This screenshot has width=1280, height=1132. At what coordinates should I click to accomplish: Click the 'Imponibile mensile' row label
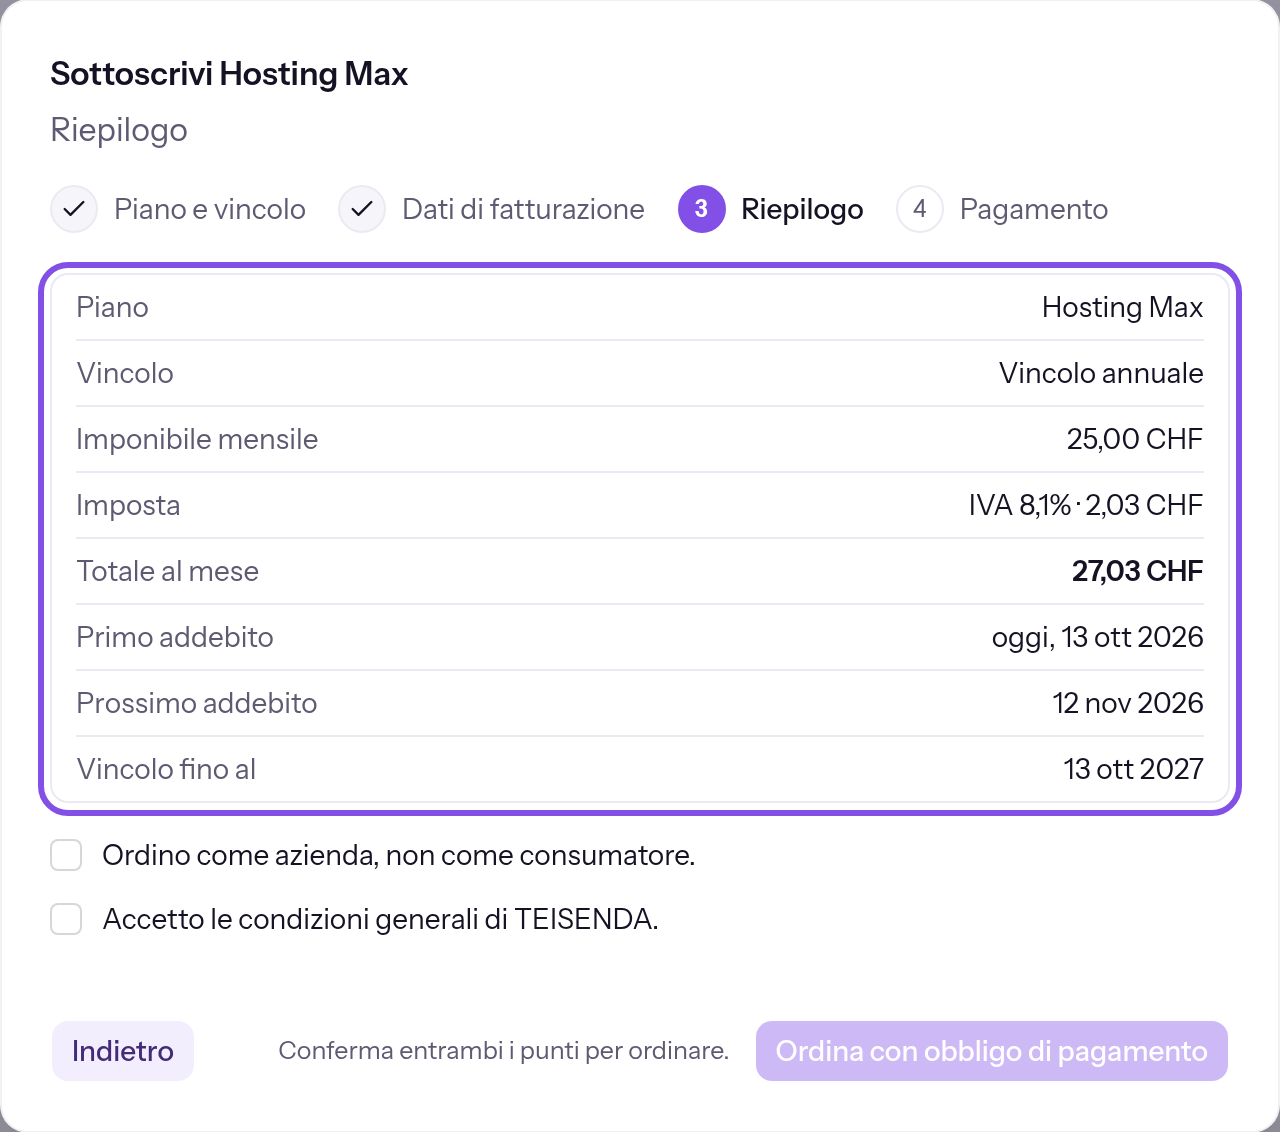click(x=197, y=439)
